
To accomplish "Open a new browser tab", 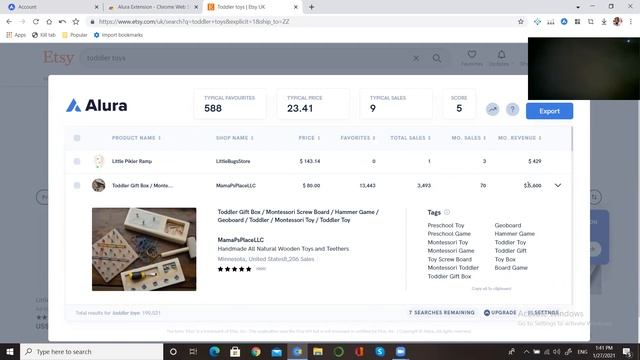I will 311,7.
